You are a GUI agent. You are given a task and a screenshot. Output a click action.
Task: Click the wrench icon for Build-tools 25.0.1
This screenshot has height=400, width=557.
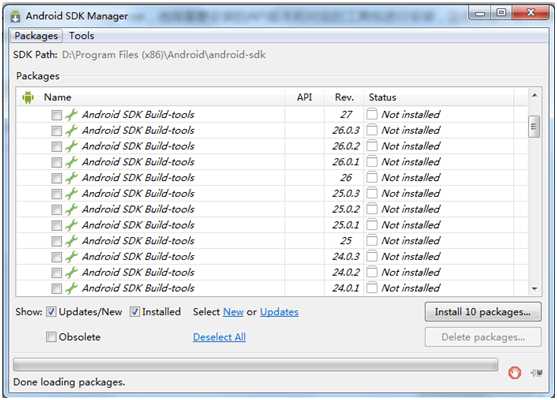pos(71,225)
